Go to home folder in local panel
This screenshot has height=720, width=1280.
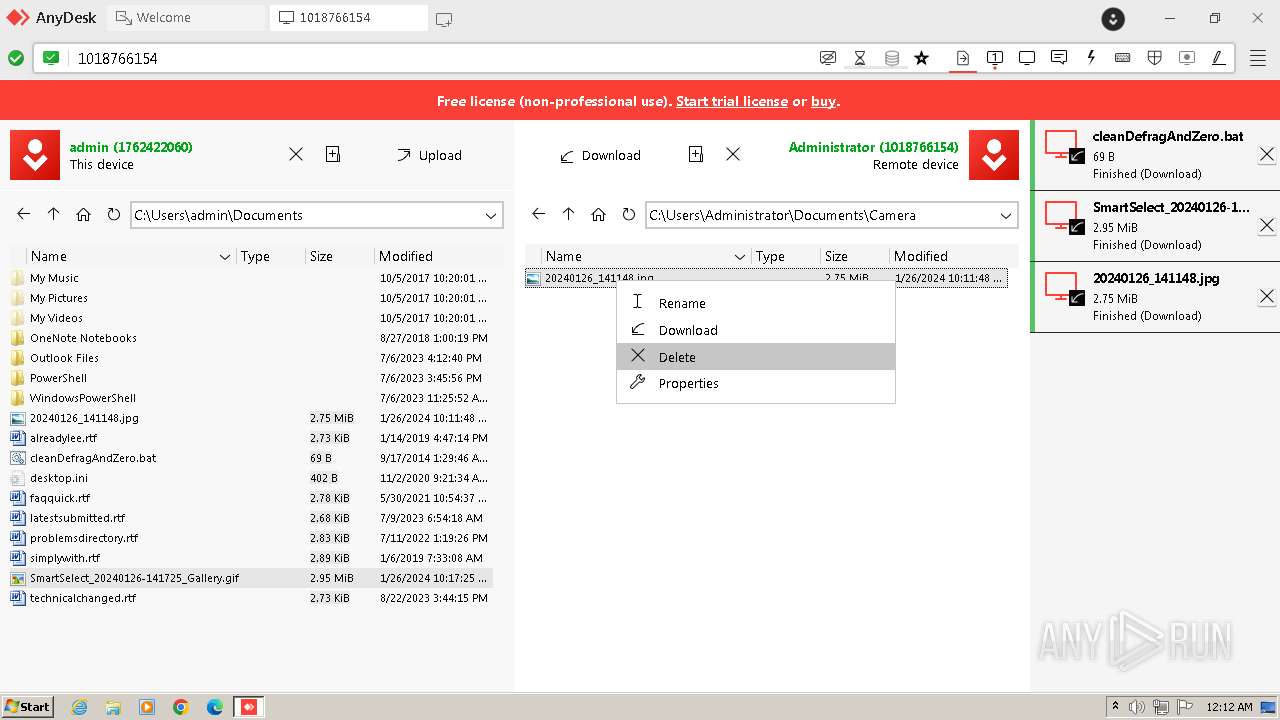tap(84, 214)
